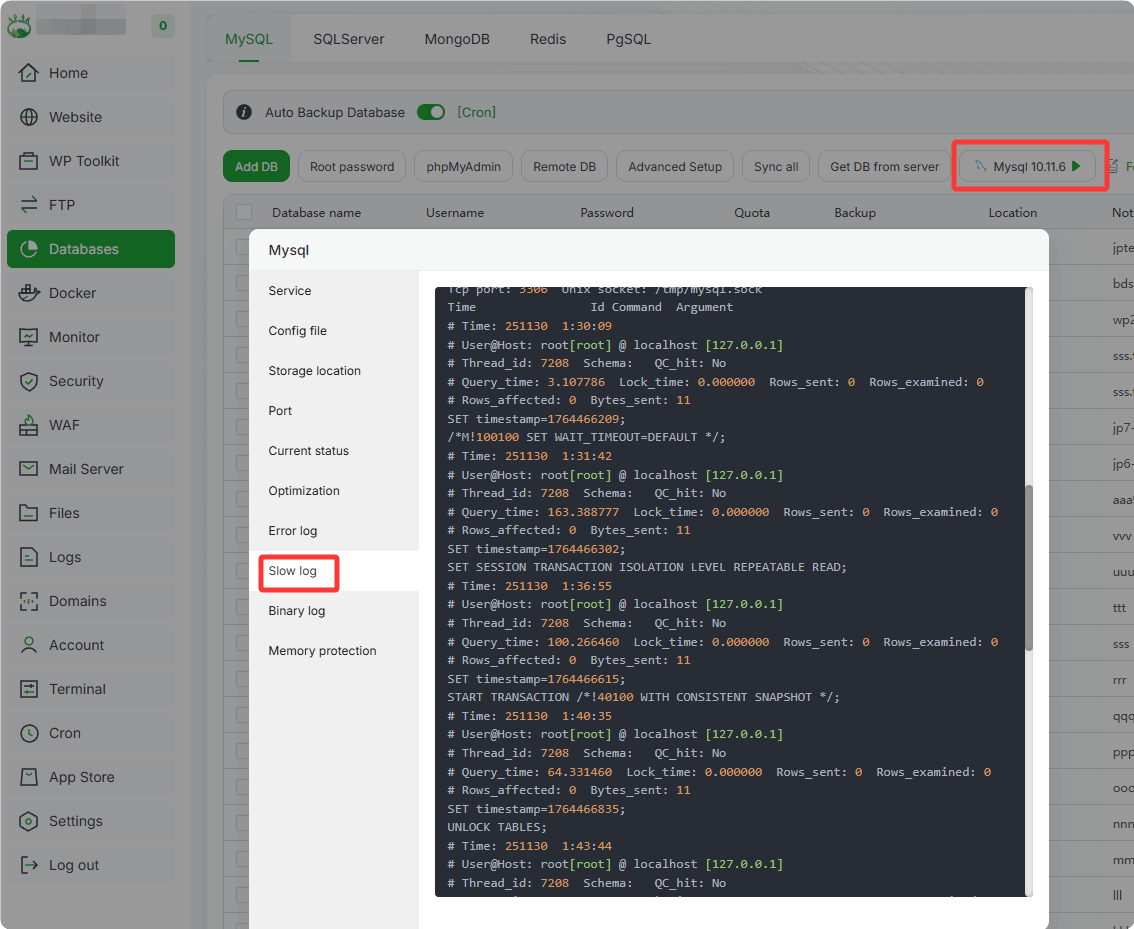
Task: Check the select-all databases checkbox
Action: [x=244, y=212]
